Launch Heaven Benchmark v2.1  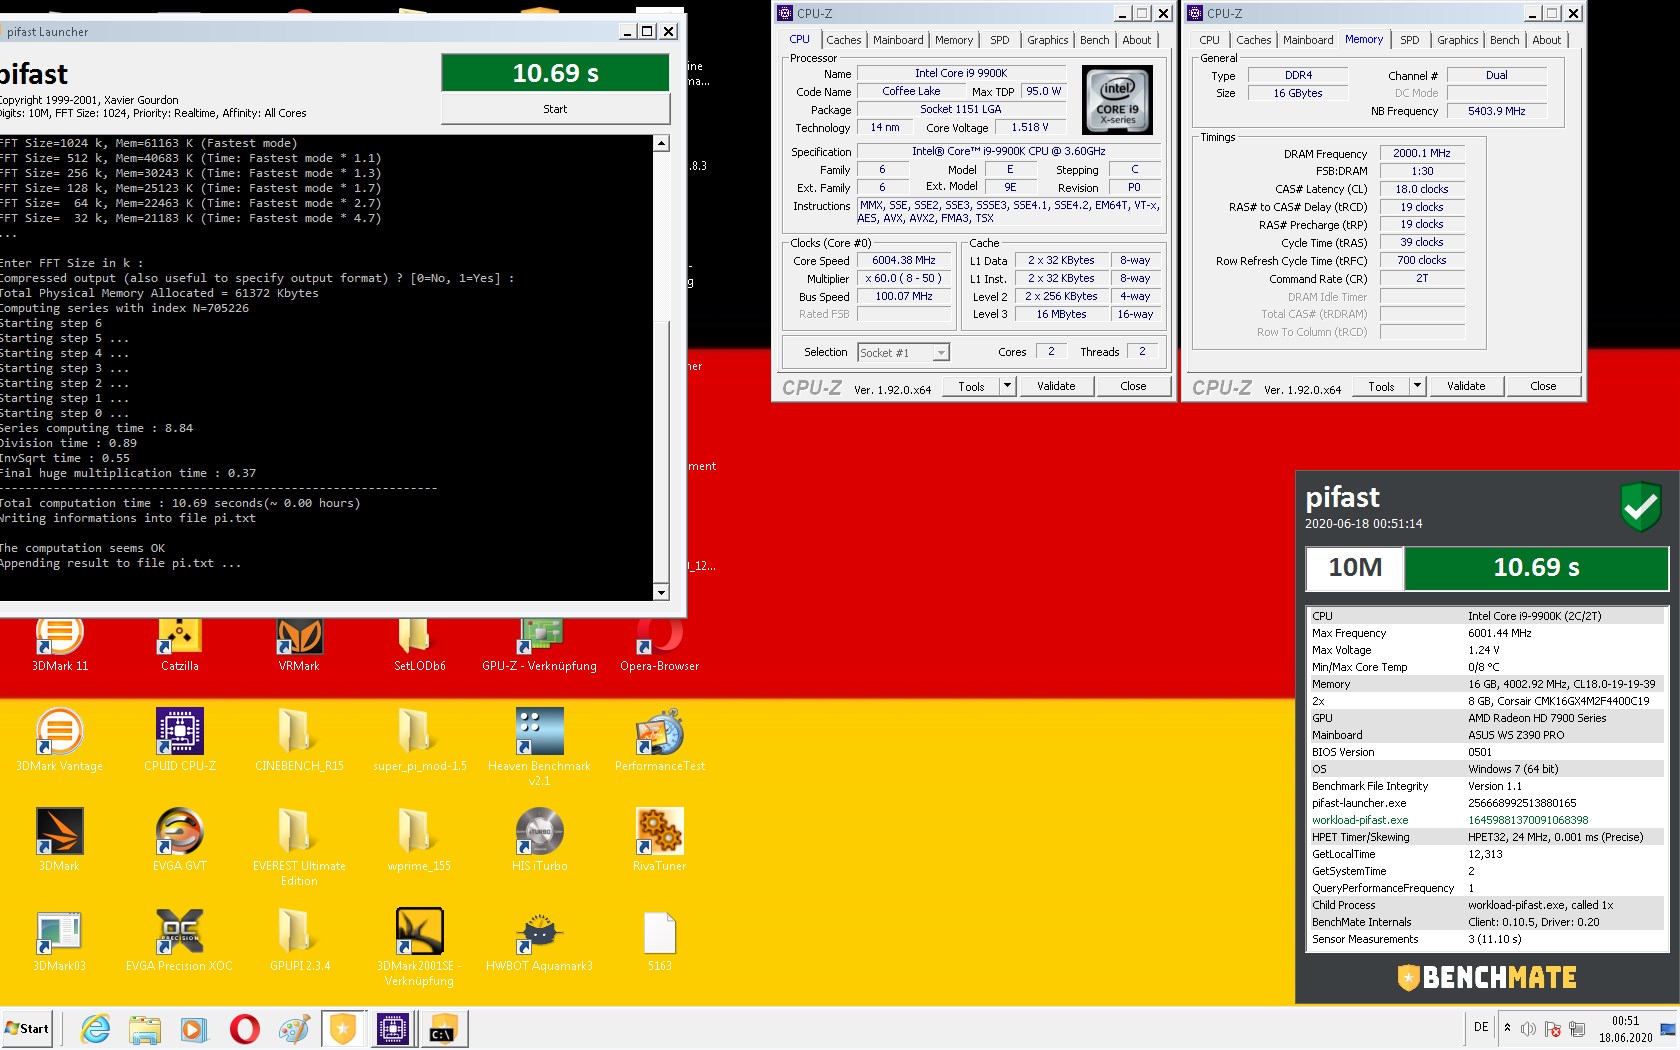click(539, 746)
